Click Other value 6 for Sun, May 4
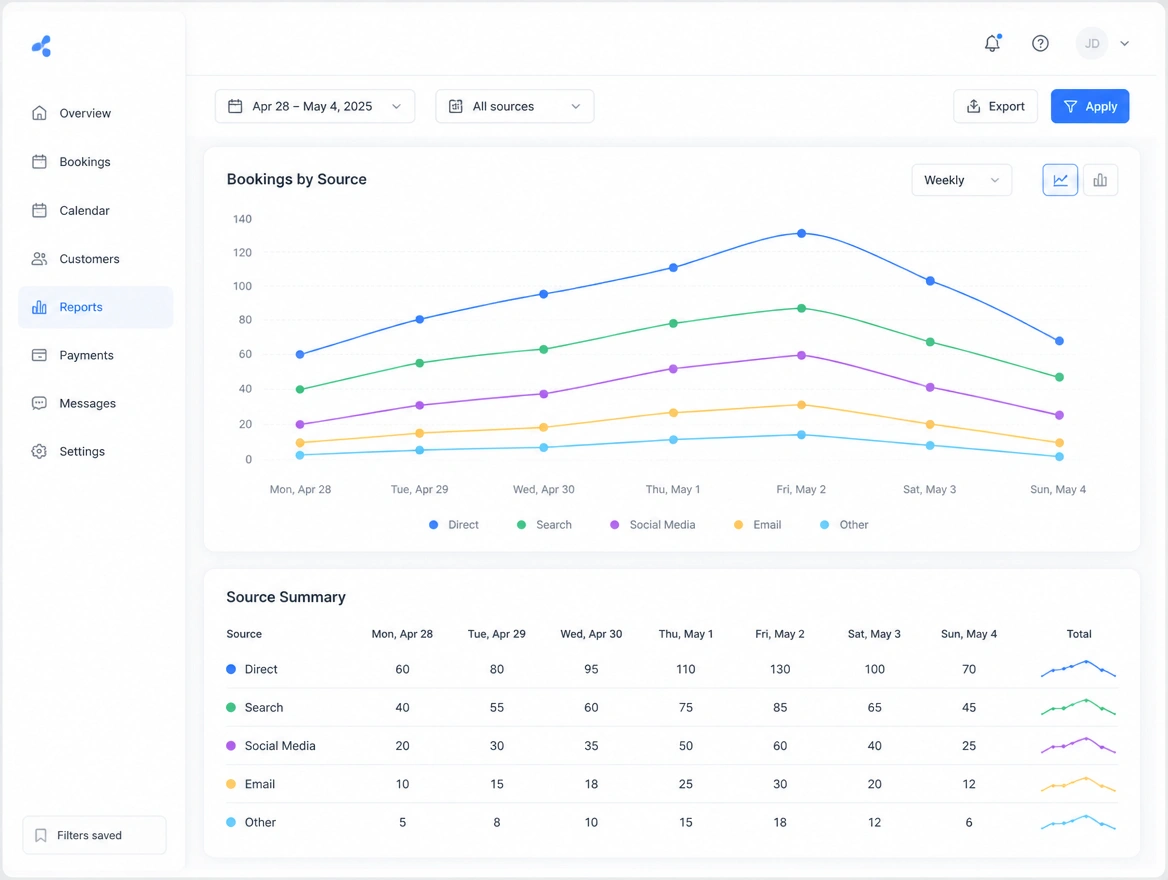The image size is (1168, 880). pos(968,823)
